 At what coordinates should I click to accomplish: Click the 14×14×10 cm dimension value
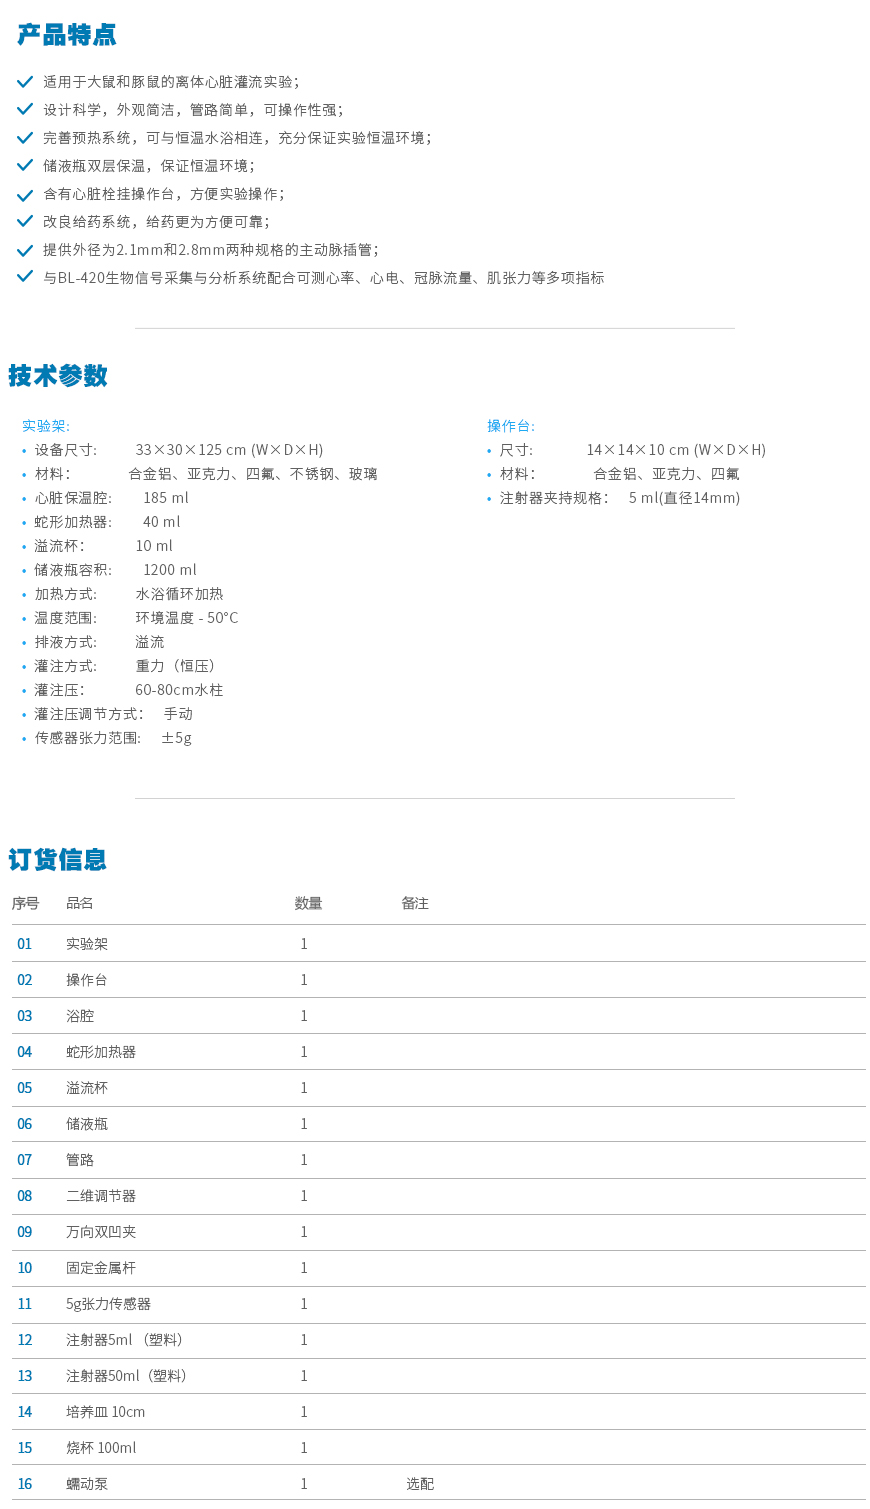pos(676,450)
